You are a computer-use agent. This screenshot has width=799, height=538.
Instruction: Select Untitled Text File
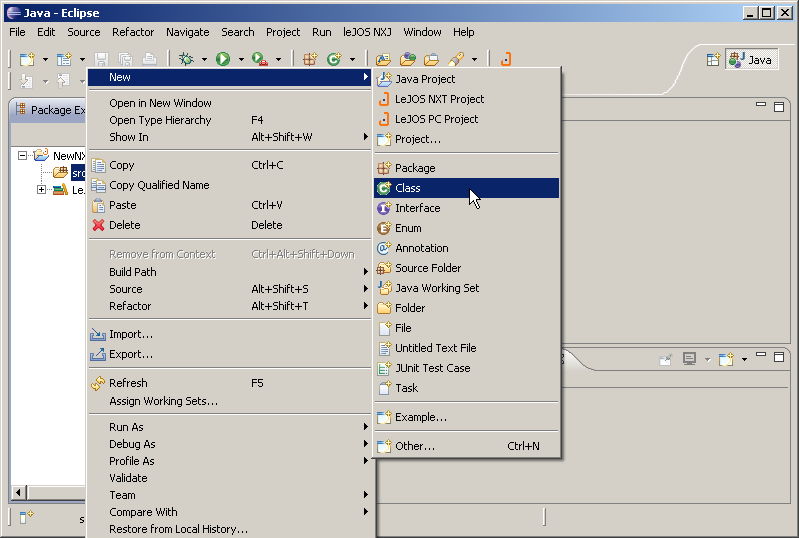pyautogui.click(x=467, y=348)
